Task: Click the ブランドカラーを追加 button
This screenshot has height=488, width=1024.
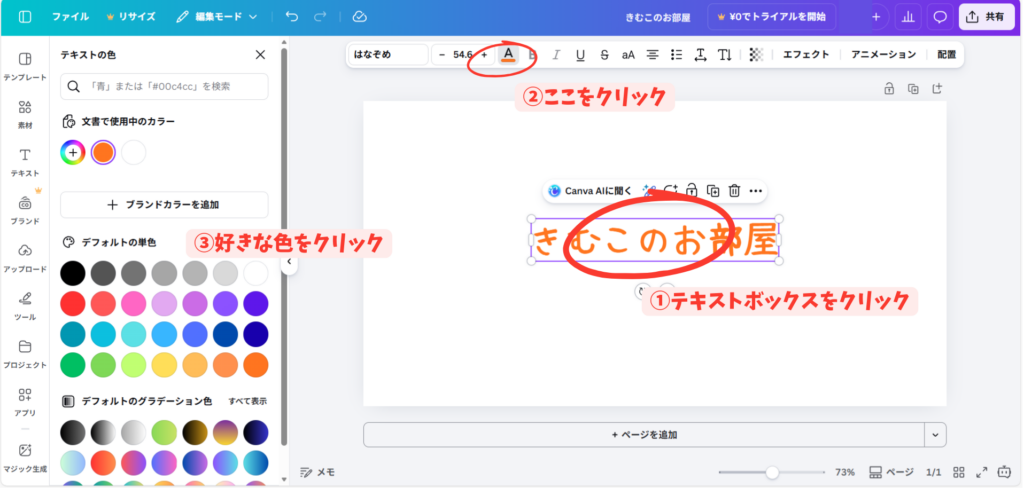Action: (x=164, y=204)
